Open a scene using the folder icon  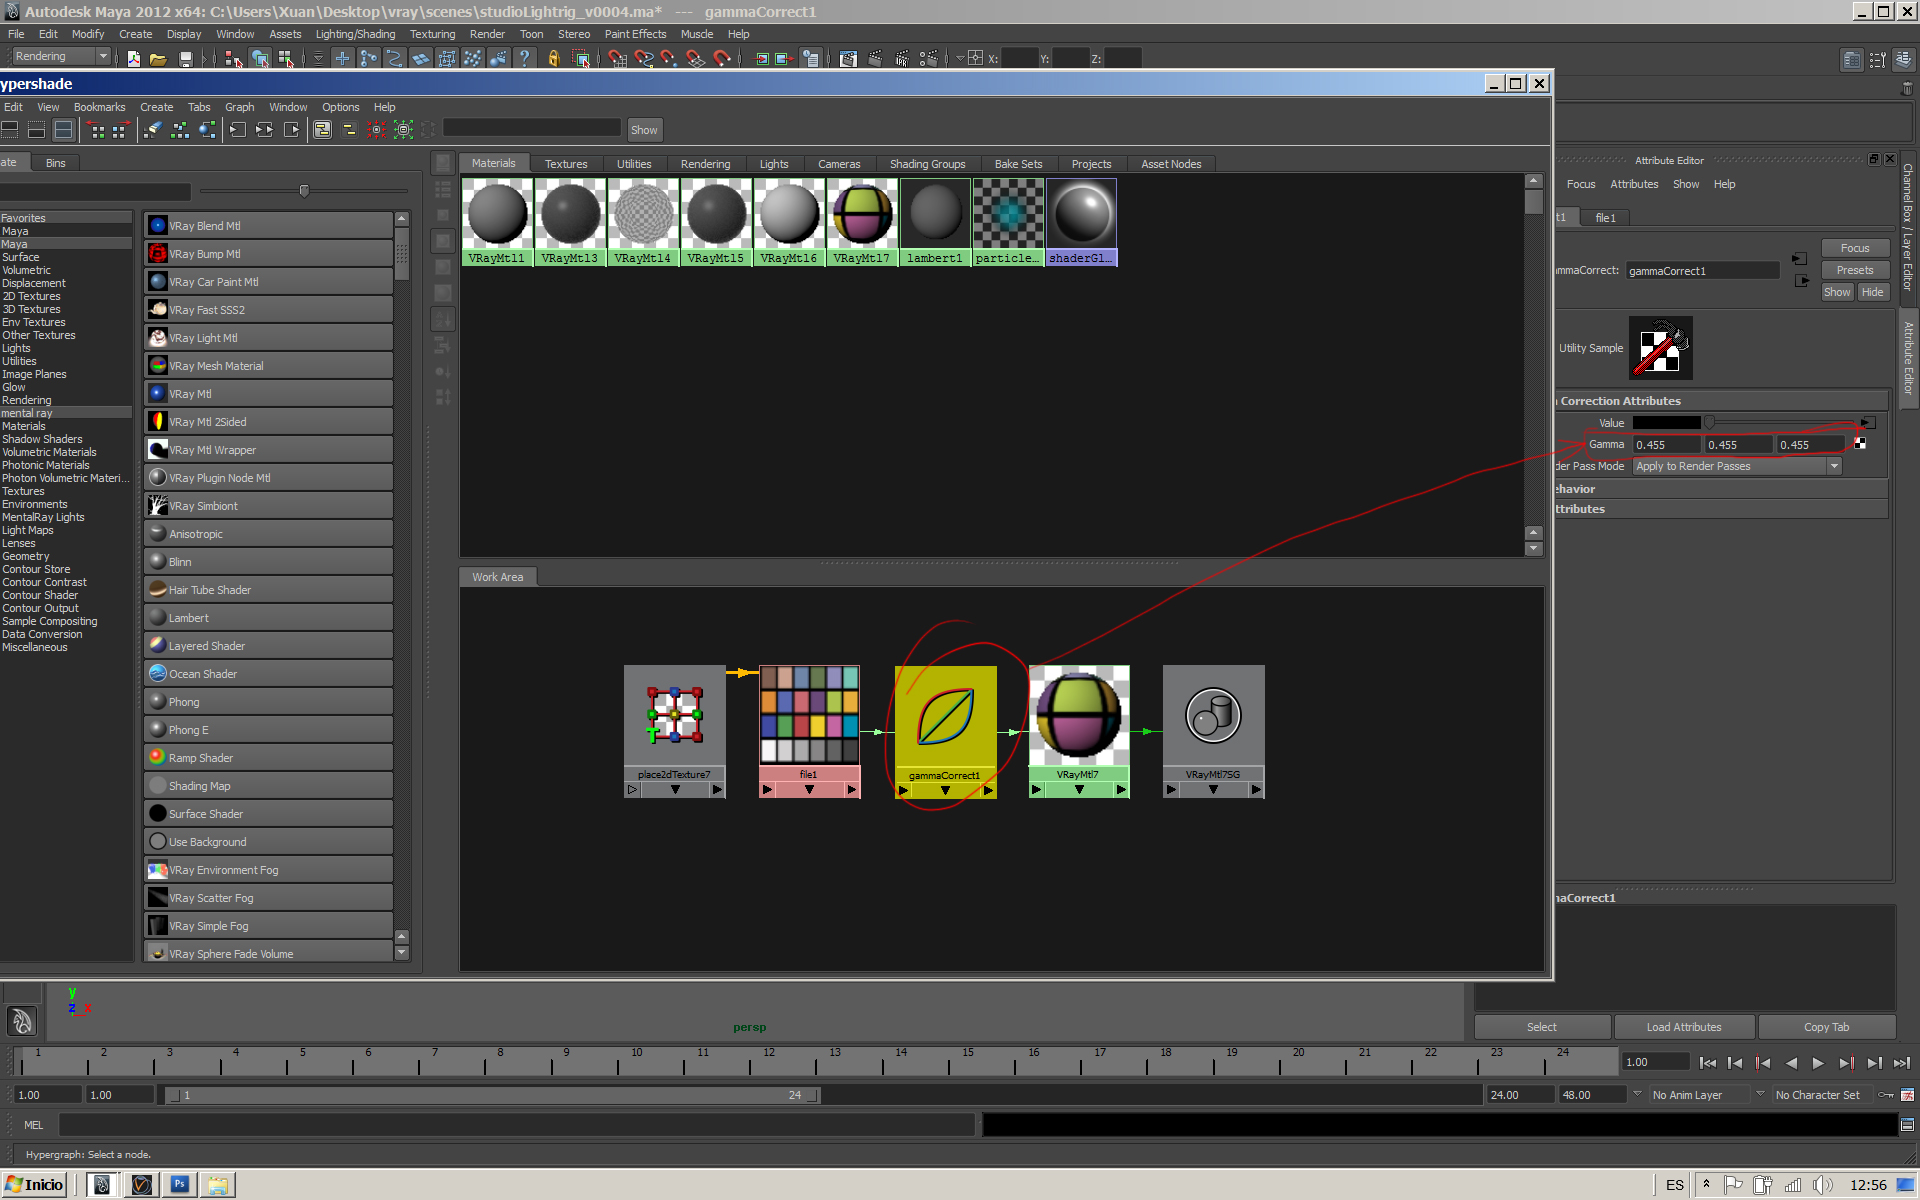tap(158, 59)
